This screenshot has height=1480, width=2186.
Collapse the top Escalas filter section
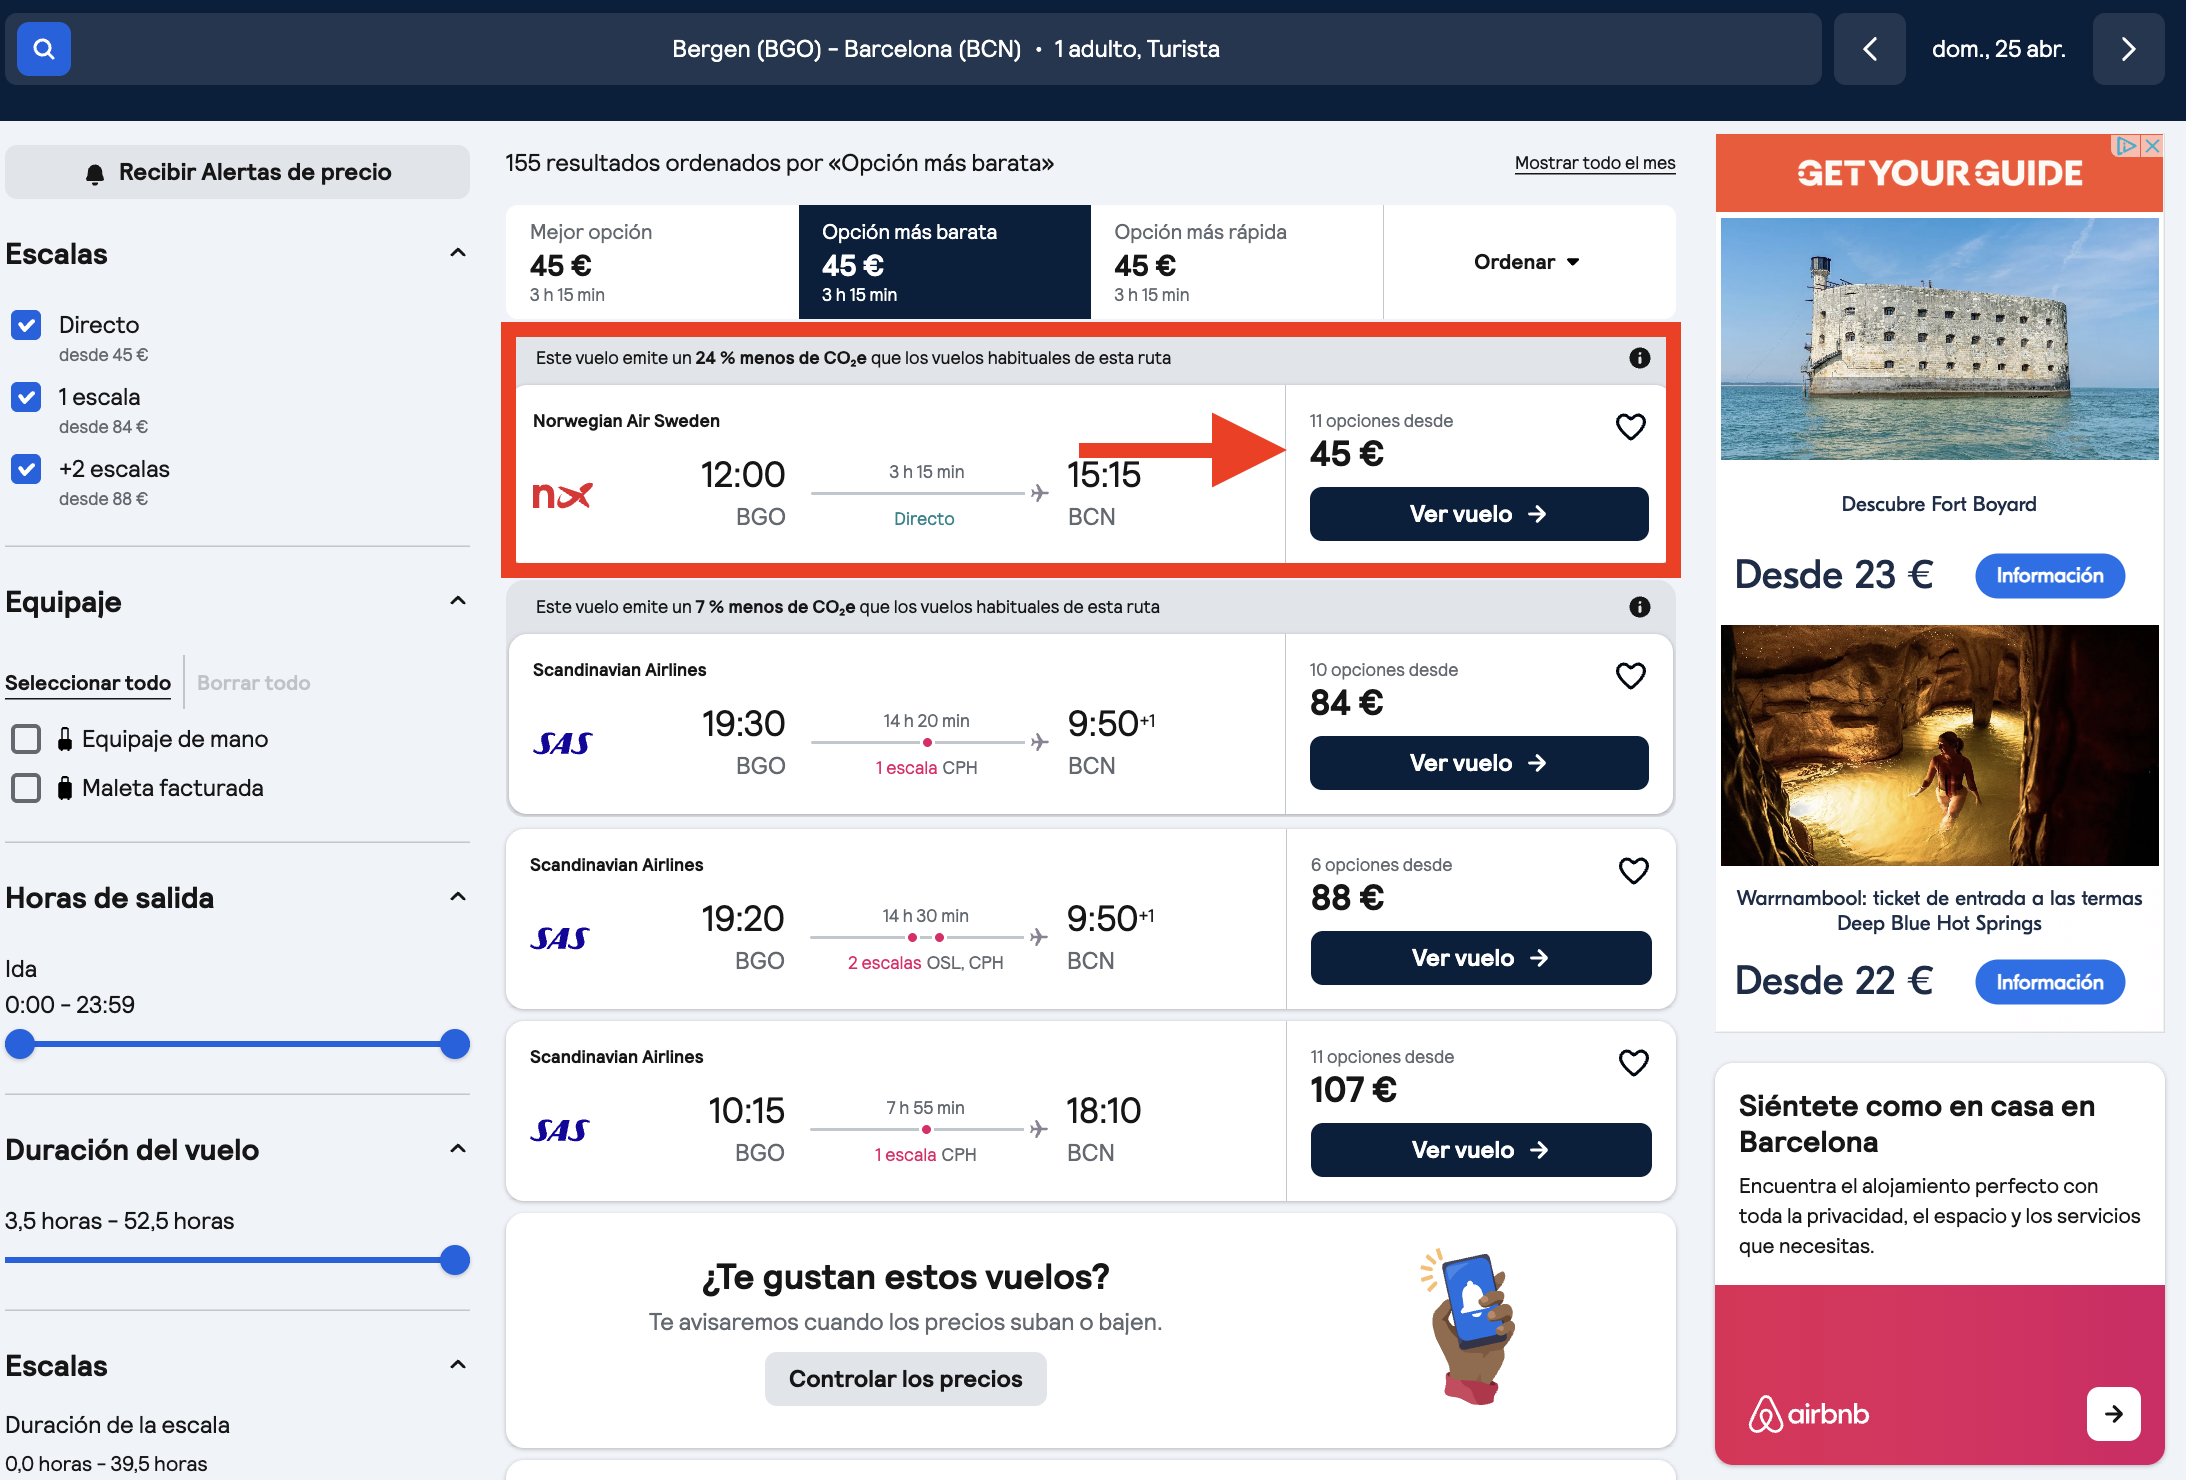458,253
